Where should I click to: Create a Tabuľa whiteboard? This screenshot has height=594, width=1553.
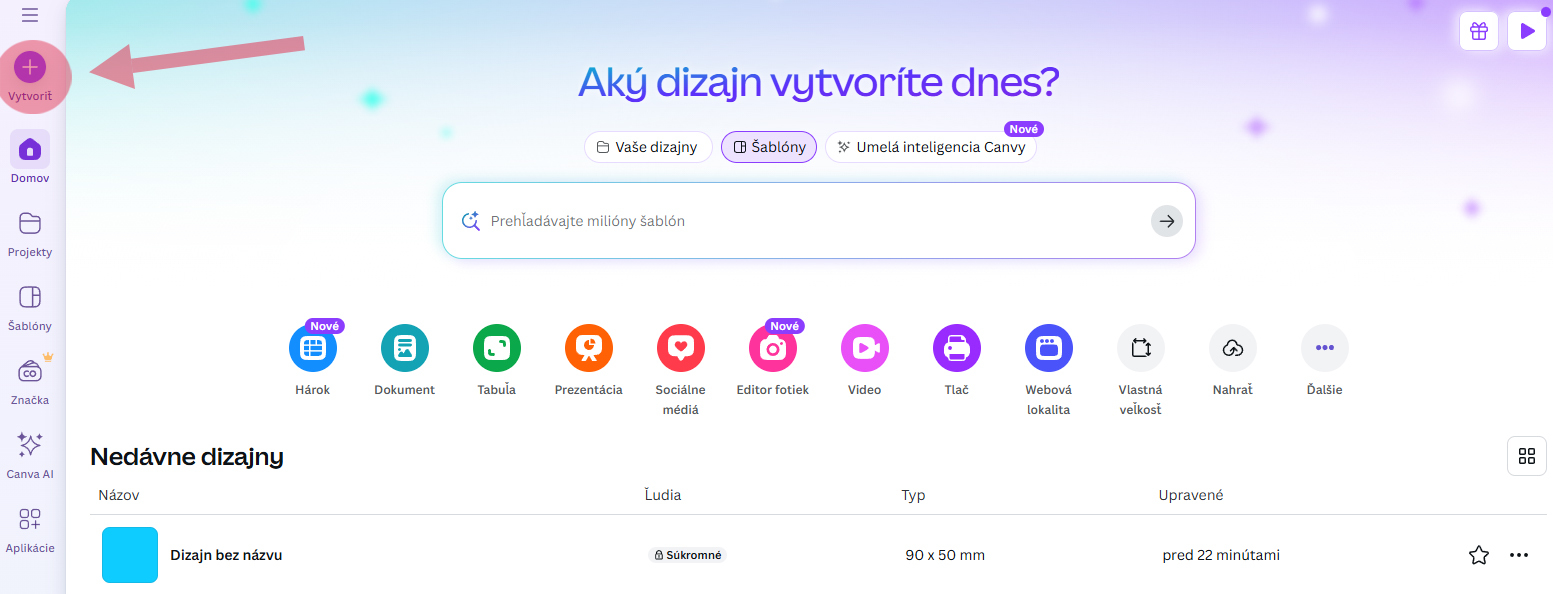pos(497,348)
